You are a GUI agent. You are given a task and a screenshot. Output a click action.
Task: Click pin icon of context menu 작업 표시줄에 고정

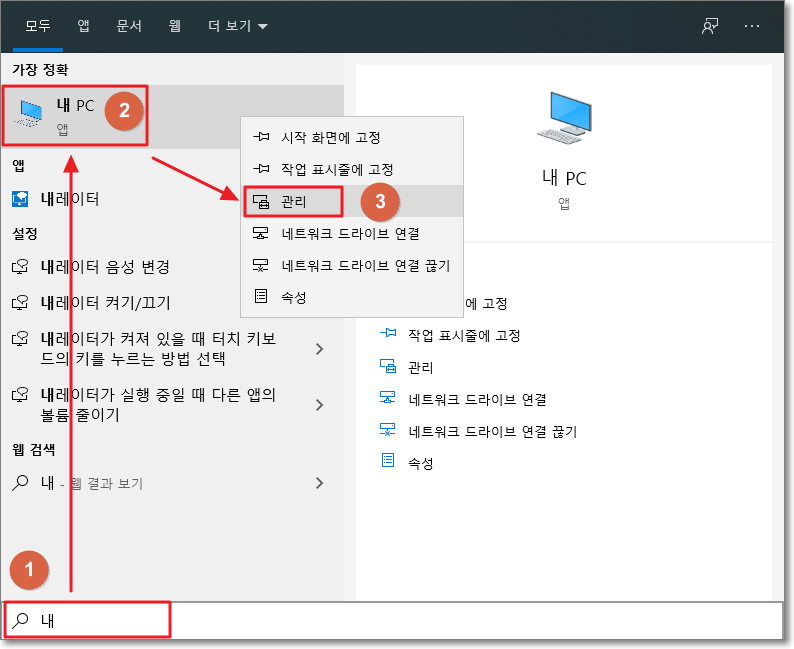click(261, 169)
